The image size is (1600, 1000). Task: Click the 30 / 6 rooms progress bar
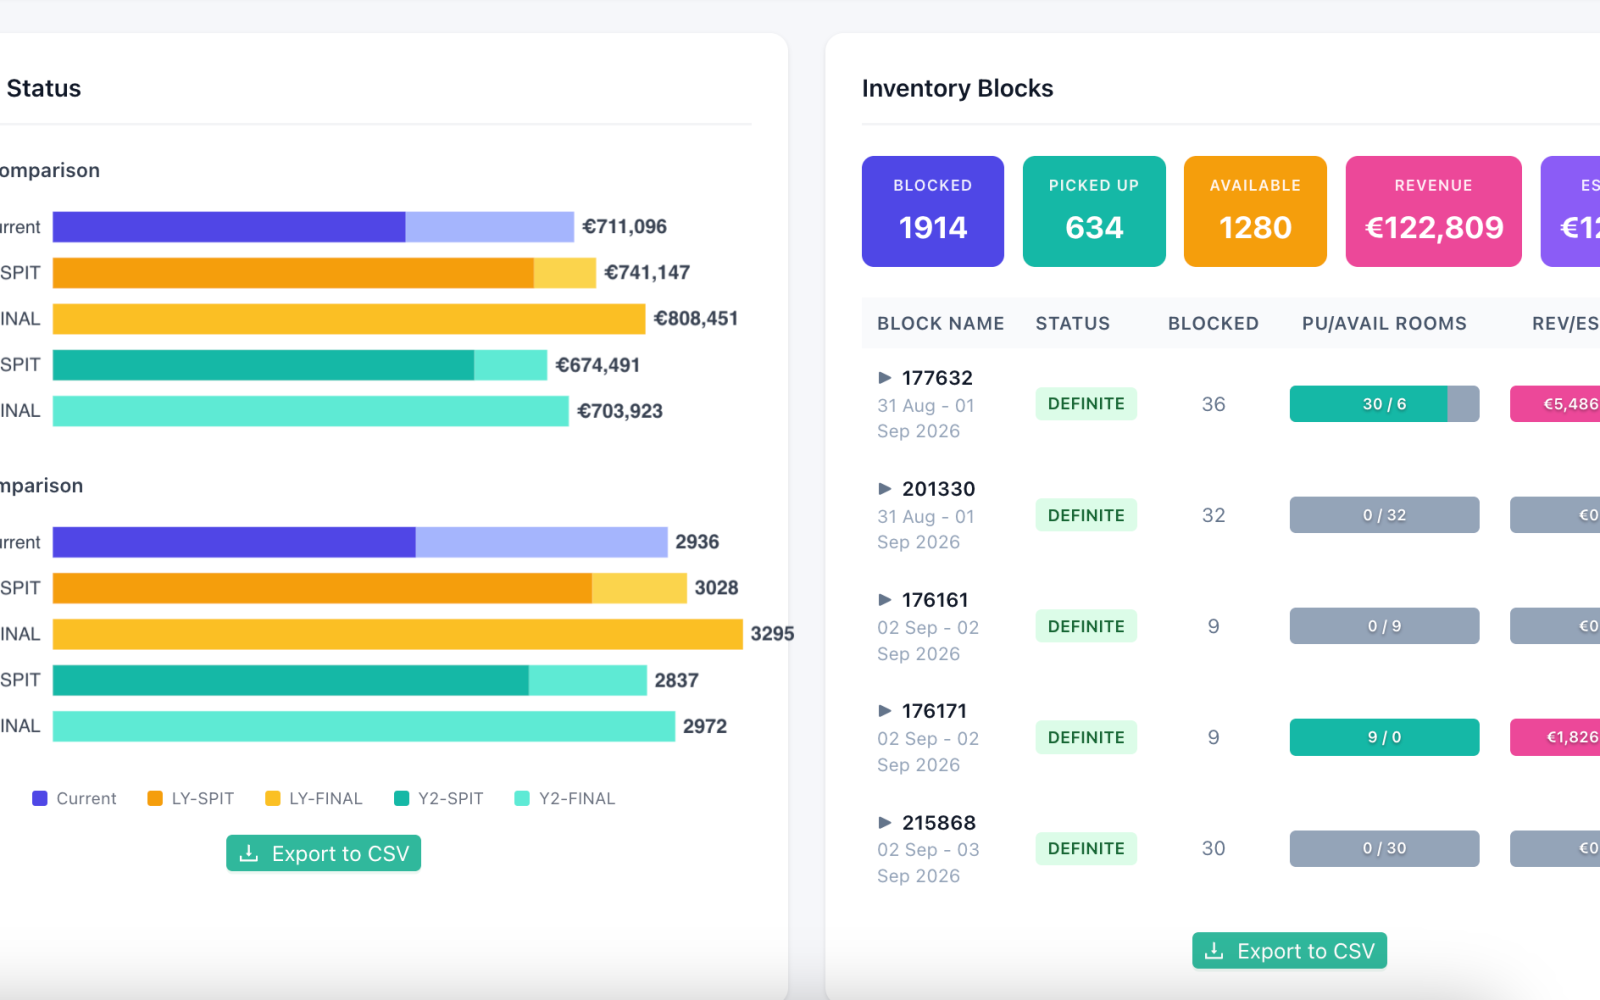[x=1384, y=404]
